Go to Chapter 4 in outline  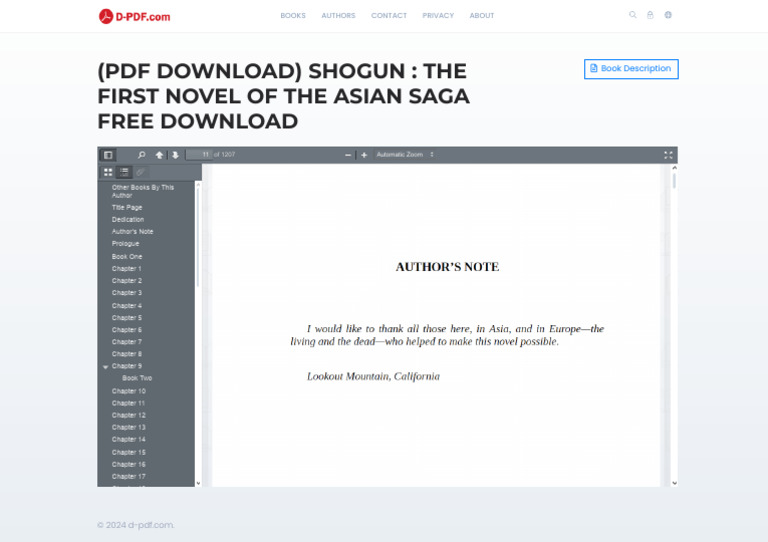click(x=126, y=306)
